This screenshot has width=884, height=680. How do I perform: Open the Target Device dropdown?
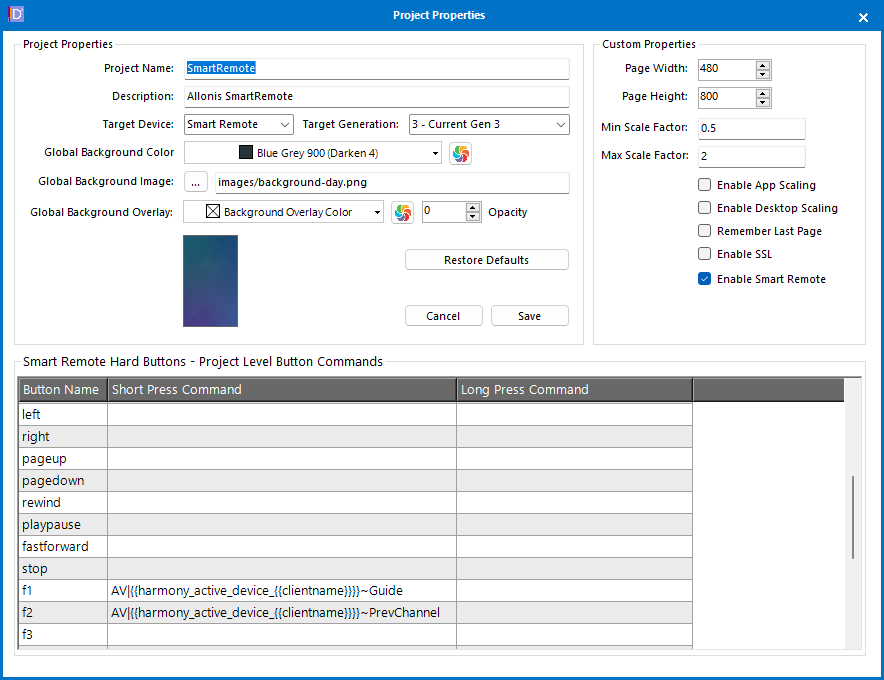238,125
